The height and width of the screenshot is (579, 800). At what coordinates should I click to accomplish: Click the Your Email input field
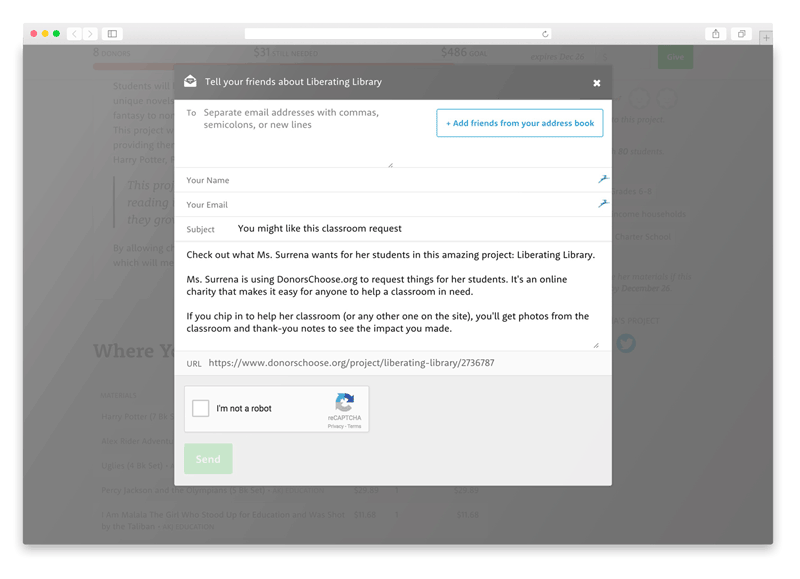(x=393, y=205)
